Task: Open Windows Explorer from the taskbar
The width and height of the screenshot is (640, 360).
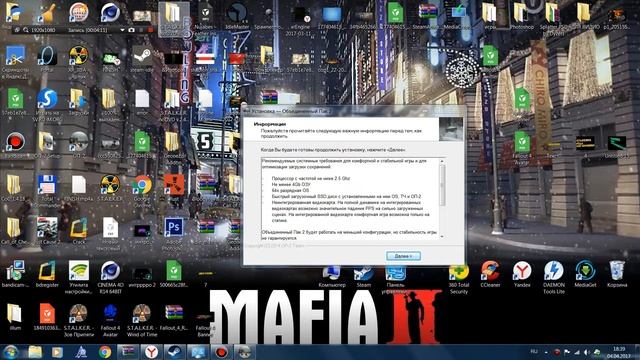Action: coord(35,352)
